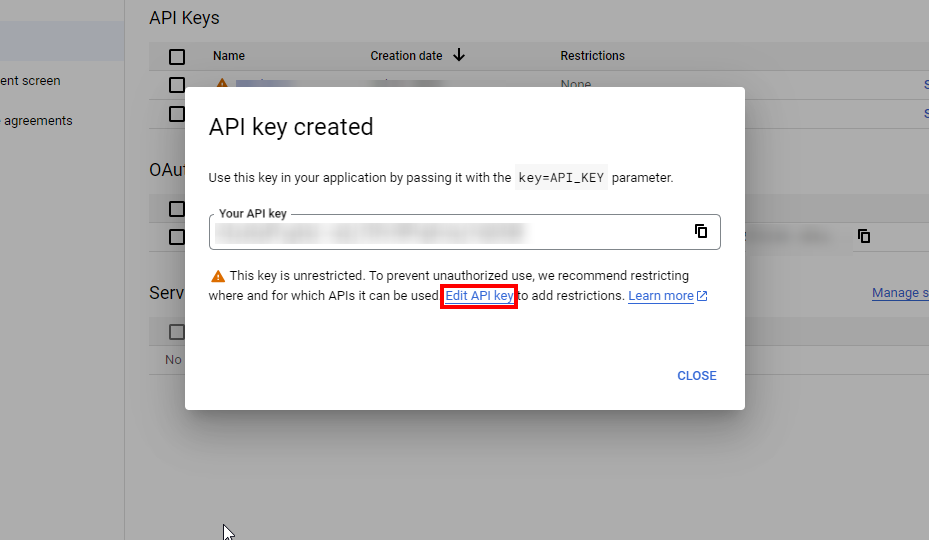
Task: Click the external link icon after Learn more
Action: 702,296
